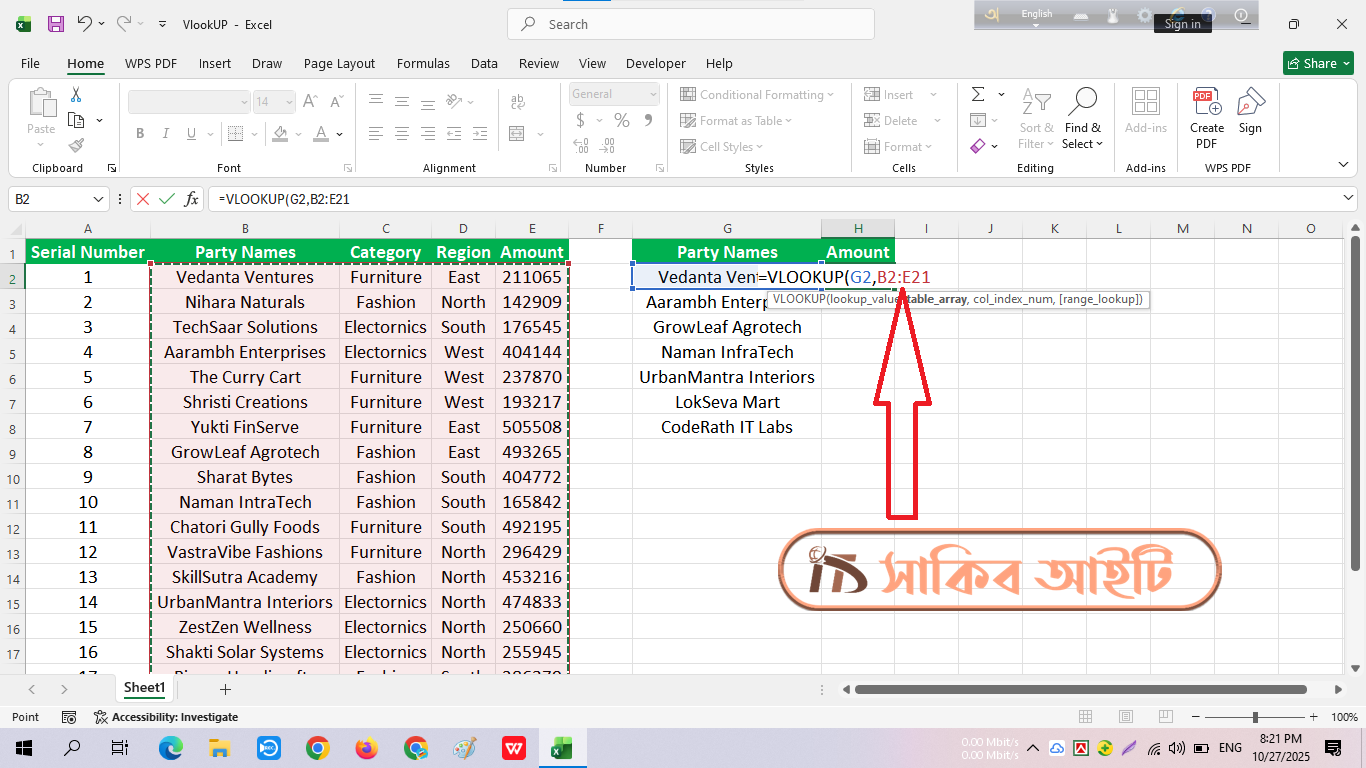
Task: Click the Enter checkmark in formula bar
Action: click(167, 199)
